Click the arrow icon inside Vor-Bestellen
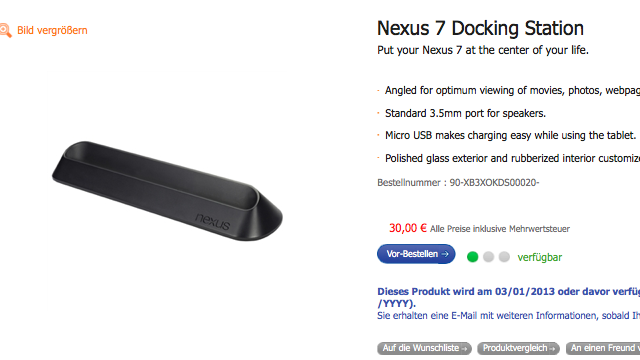Screen dimensions: 640x360 [x=445, y=254]
